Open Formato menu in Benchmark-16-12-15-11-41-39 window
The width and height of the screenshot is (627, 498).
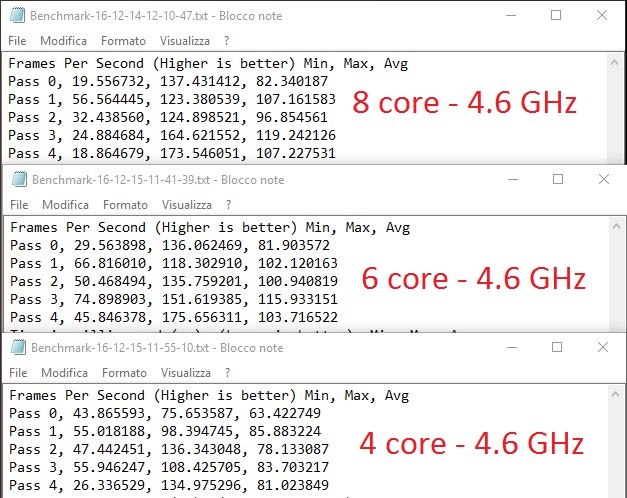pyautogui.click(x=125, y=205)
